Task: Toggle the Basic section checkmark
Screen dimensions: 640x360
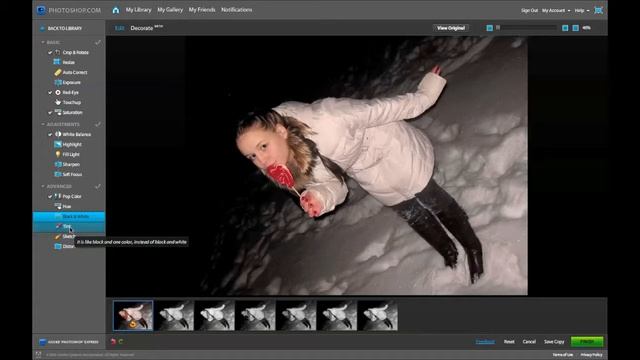Action: (x=98, y=42)
